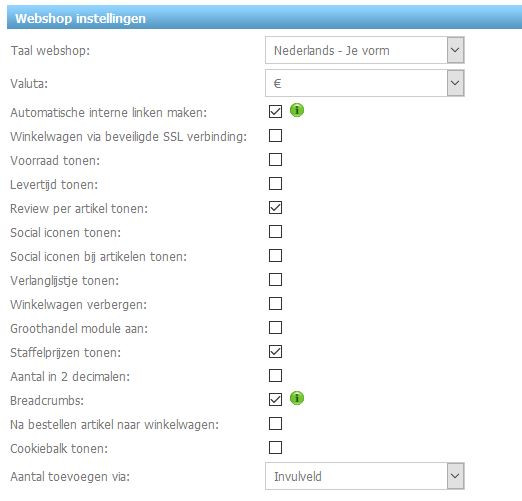The width and height of the screenshot is (522, 501).
Task: Uncheck Automatische interne linken maken checkbox
Action: coord(275,112)
